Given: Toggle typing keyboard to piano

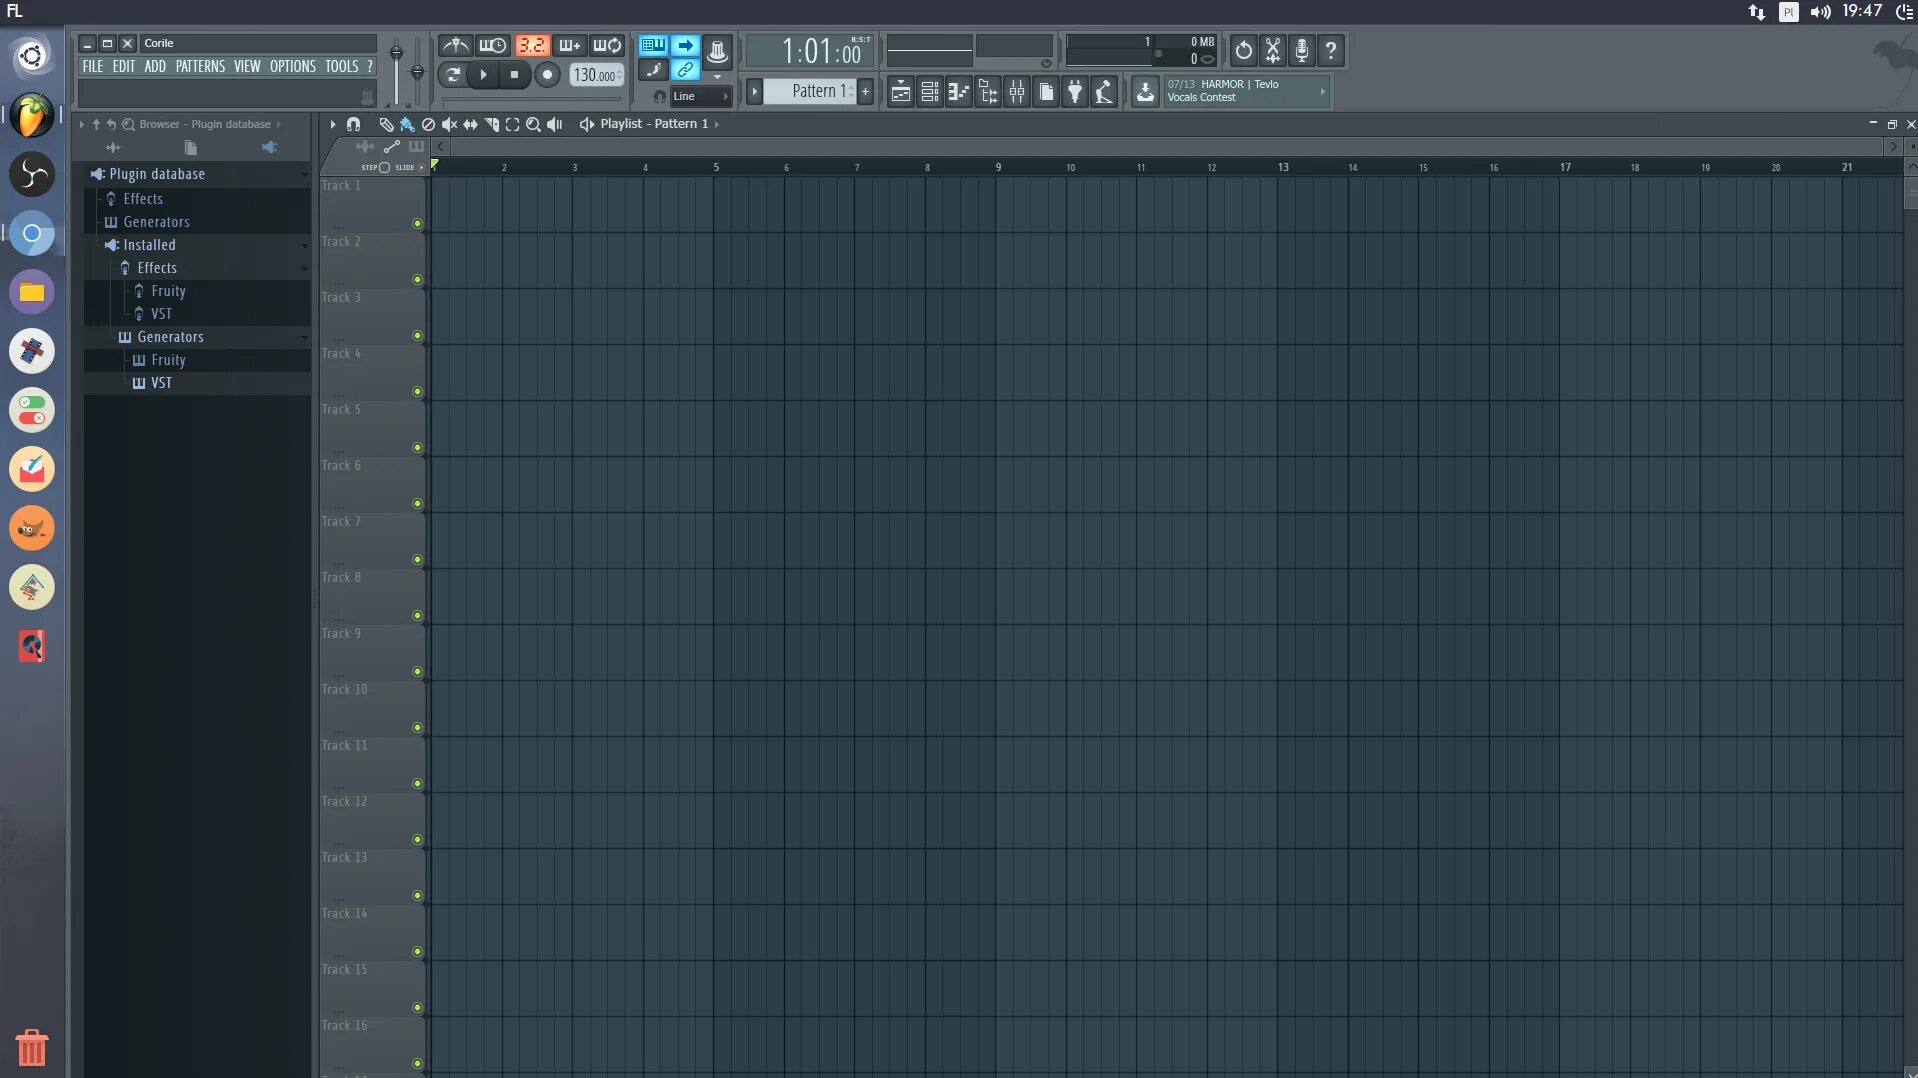Looking at the screenshot, I should coord(653,45).
